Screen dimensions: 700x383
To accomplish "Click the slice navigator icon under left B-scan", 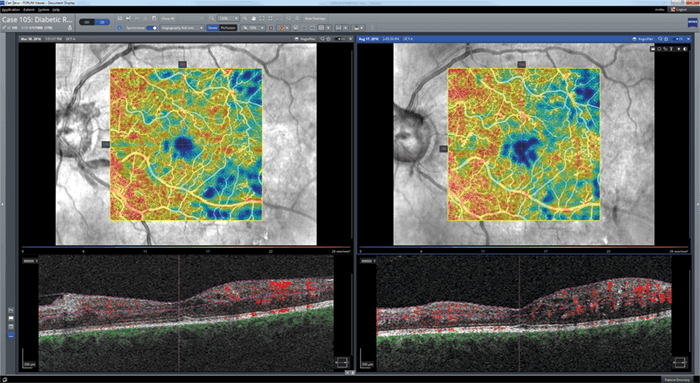I will pos(341,362).
